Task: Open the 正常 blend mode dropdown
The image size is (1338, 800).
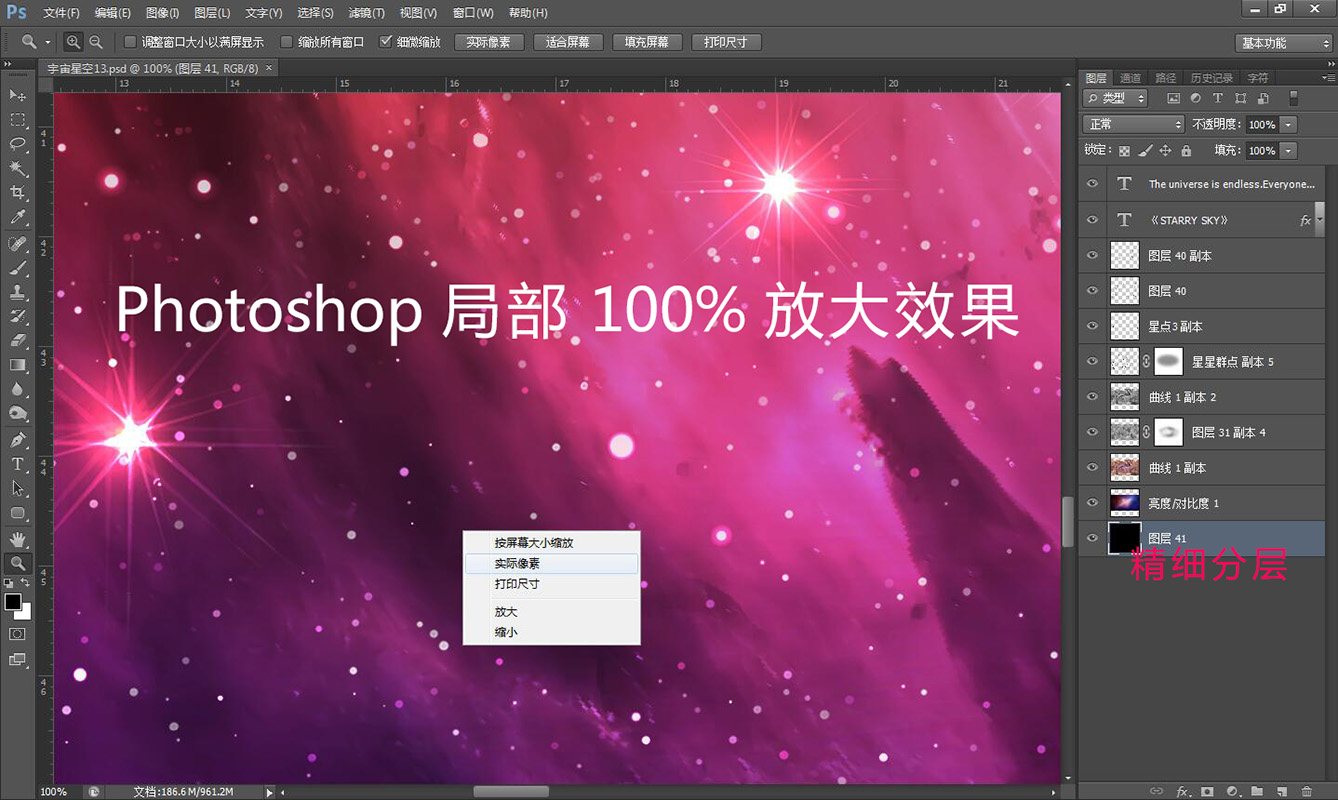Action: point(1133,124)
